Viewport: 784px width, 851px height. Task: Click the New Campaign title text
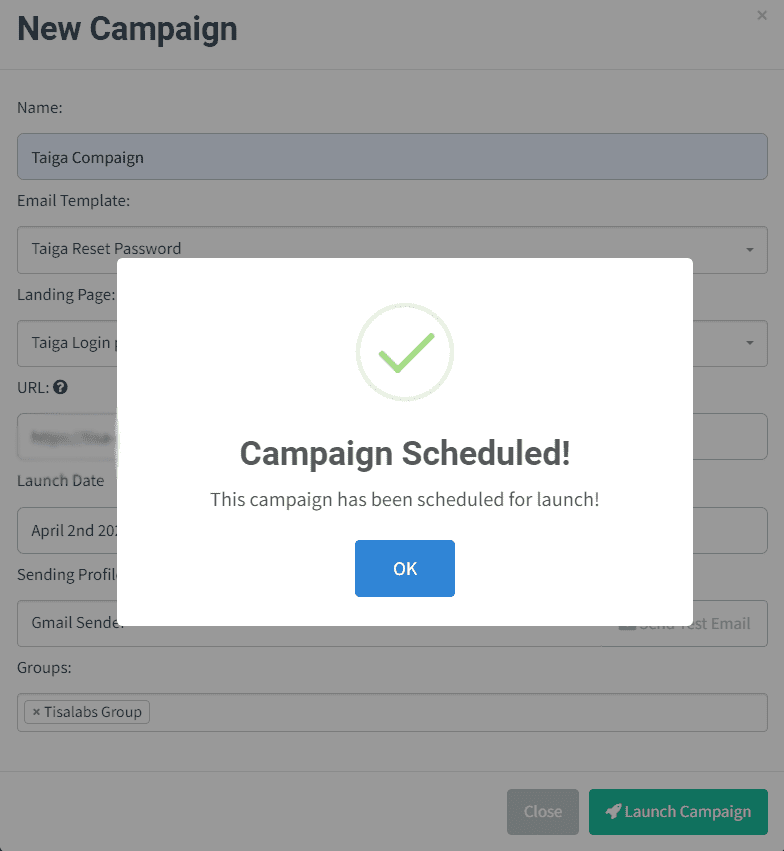point(128,29)
